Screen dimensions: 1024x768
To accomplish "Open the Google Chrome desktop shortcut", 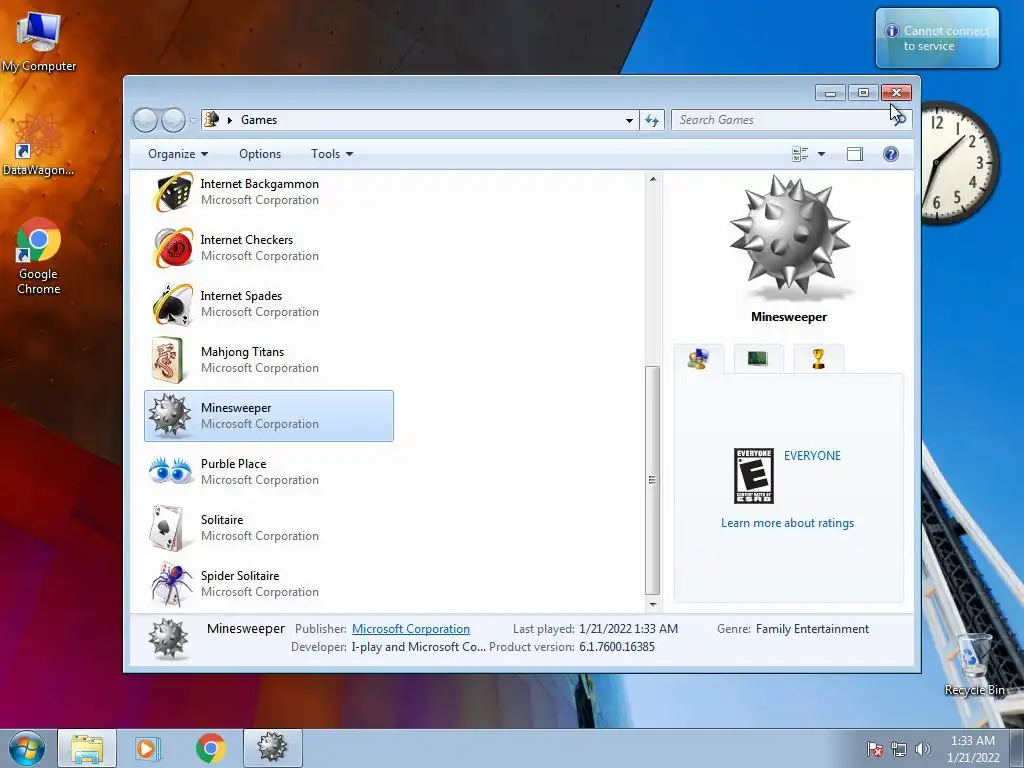I will (x=39, y=257).
